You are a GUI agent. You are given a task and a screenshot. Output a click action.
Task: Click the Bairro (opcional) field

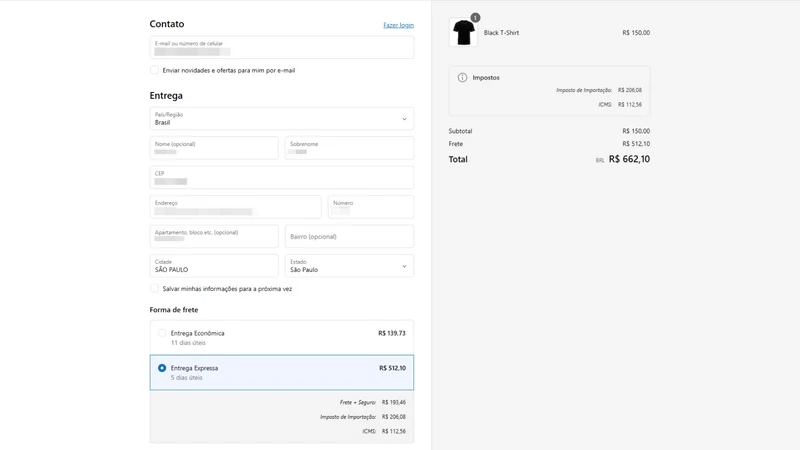tap(349, 236)
